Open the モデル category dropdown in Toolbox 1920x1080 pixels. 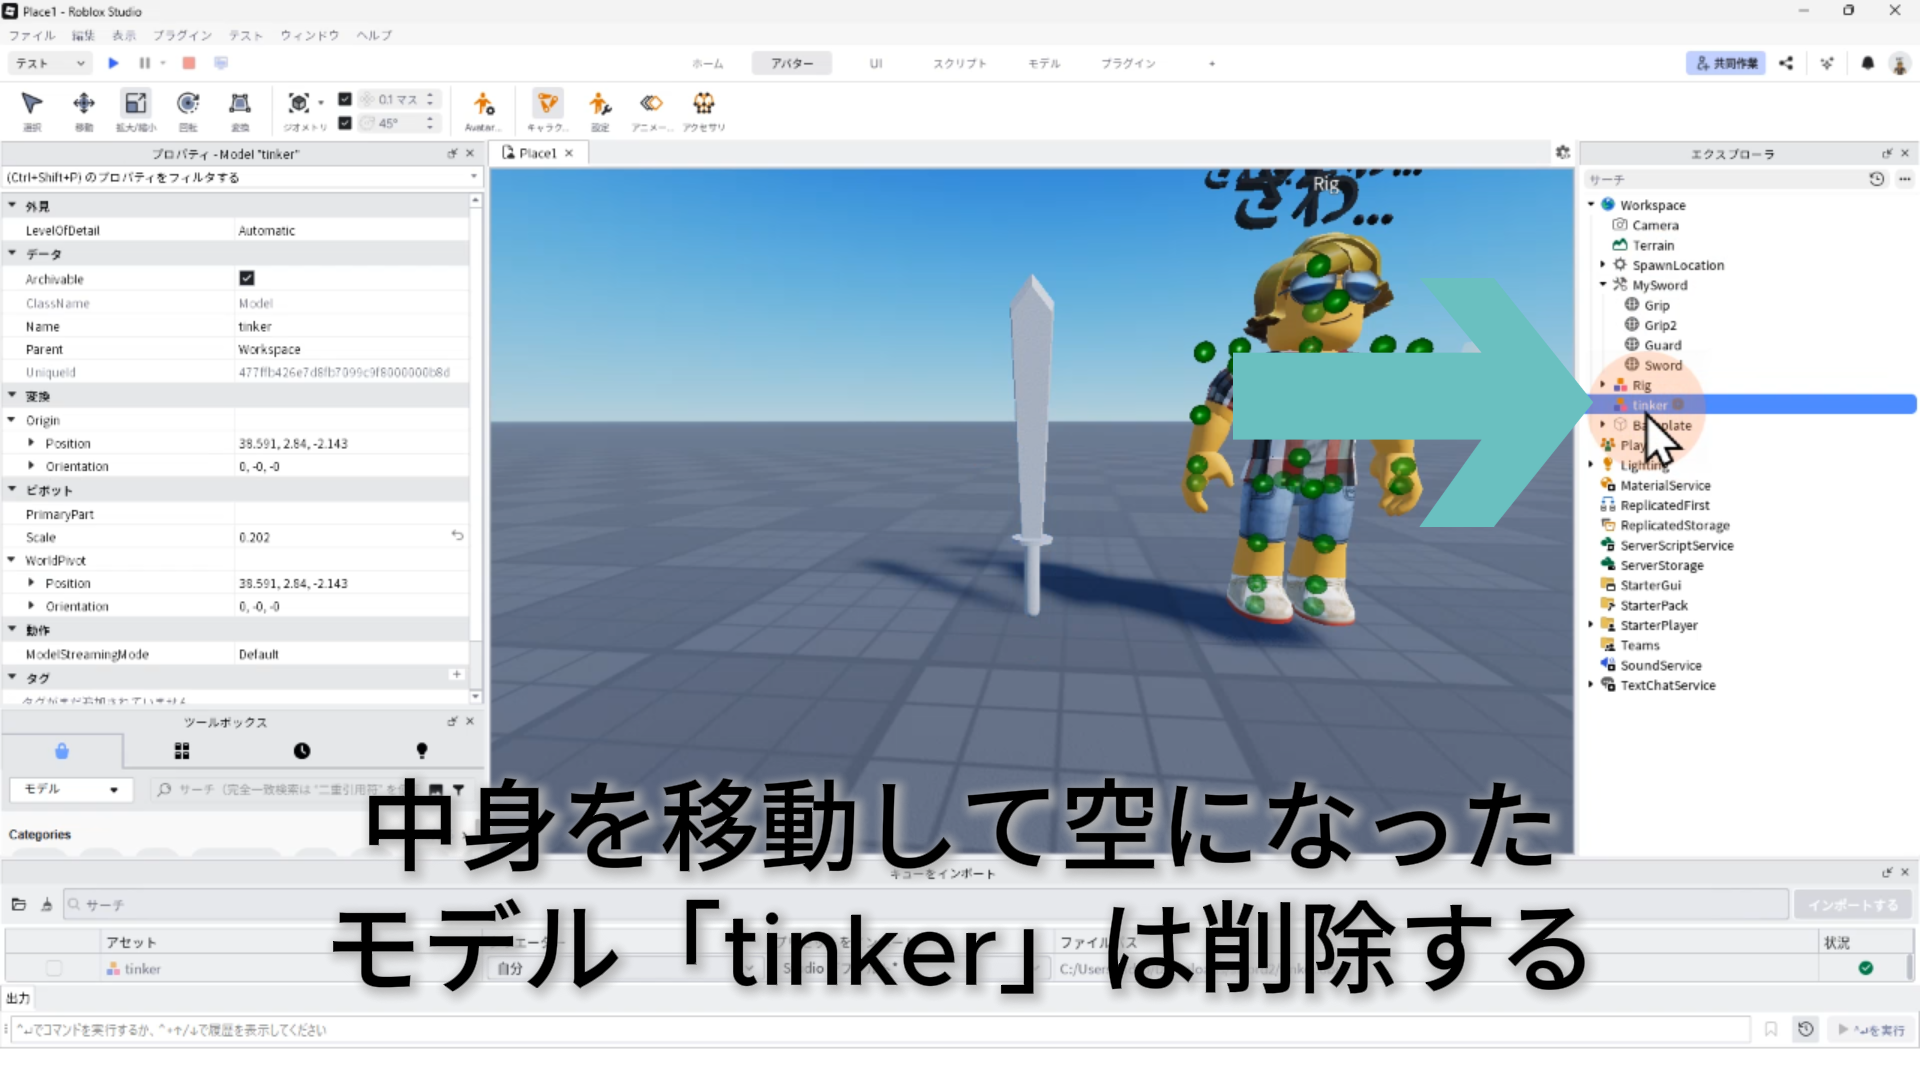click(x=70, y=789)
